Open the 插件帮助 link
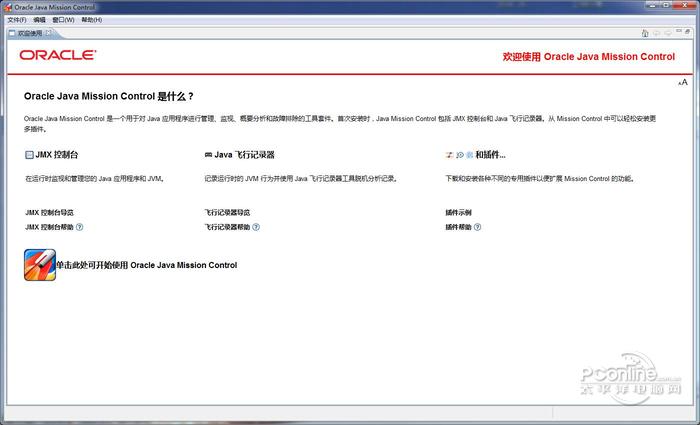The image size is (700, 425). point(458,227)
